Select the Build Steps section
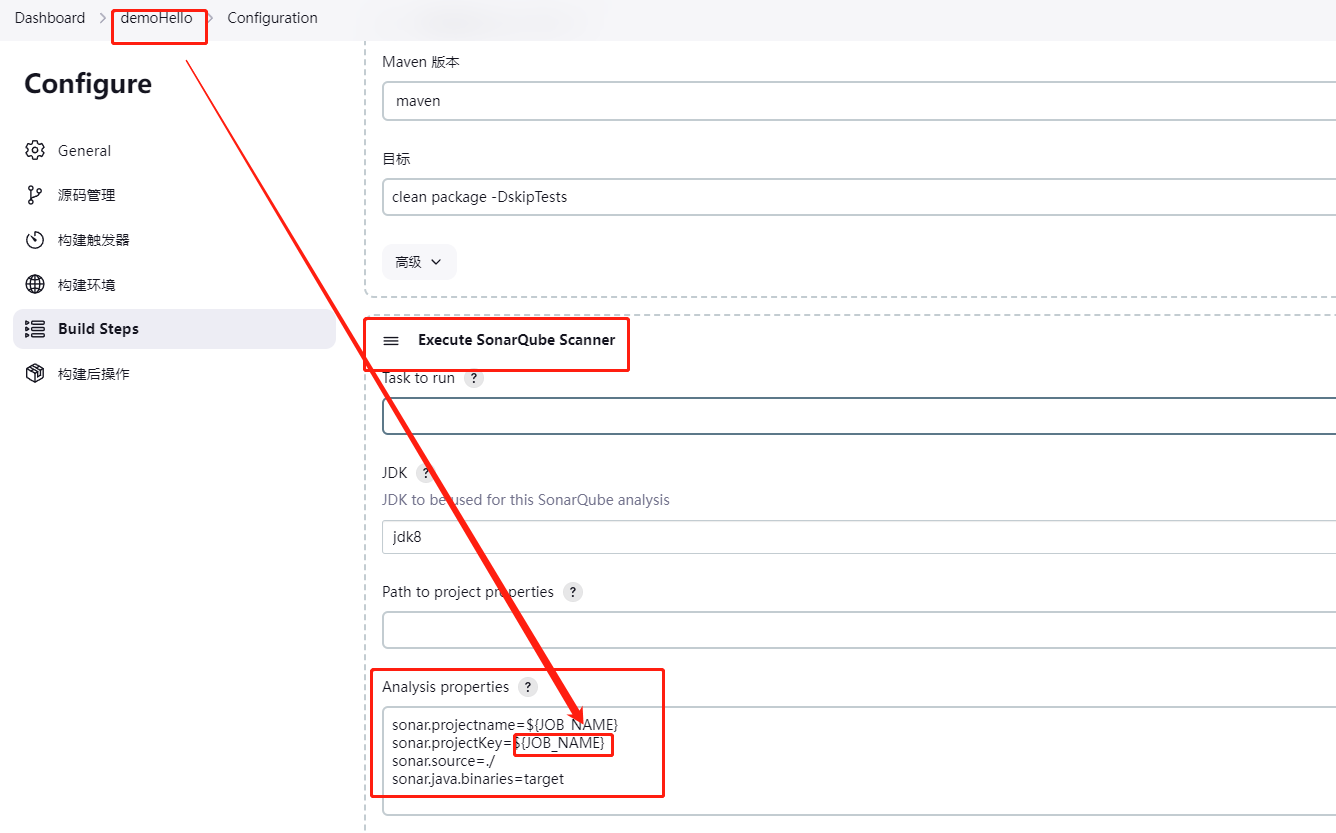Viewport: 1336px width, 833px height. click(x=174, y=329)
